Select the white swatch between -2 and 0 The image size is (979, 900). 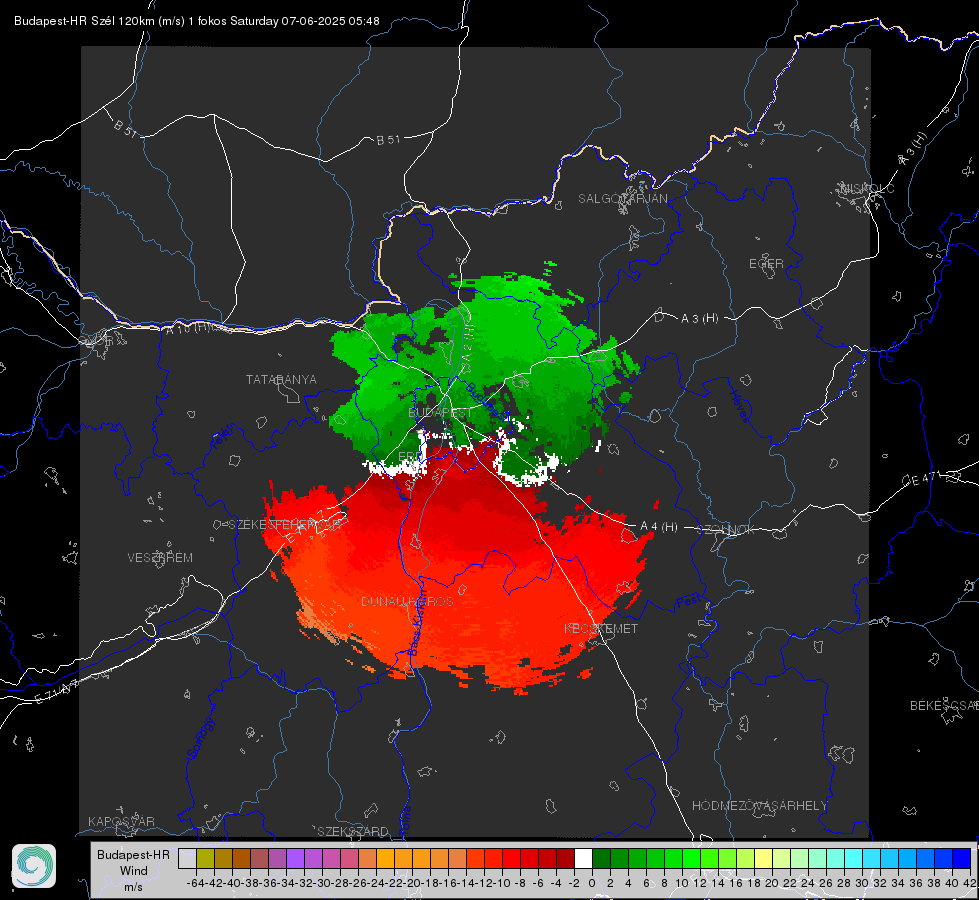point(583,859)
